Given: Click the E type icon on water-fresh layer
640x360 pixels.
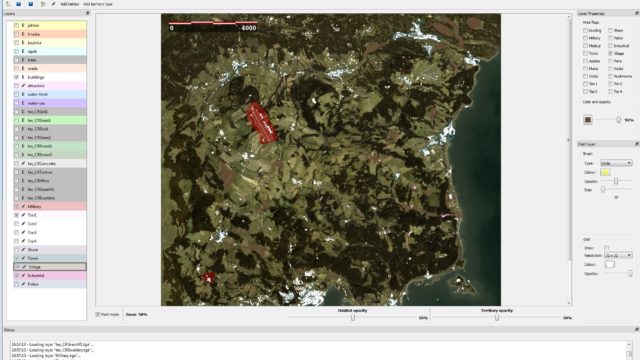Looking at the screenshot, I should [x=23, y=94].
